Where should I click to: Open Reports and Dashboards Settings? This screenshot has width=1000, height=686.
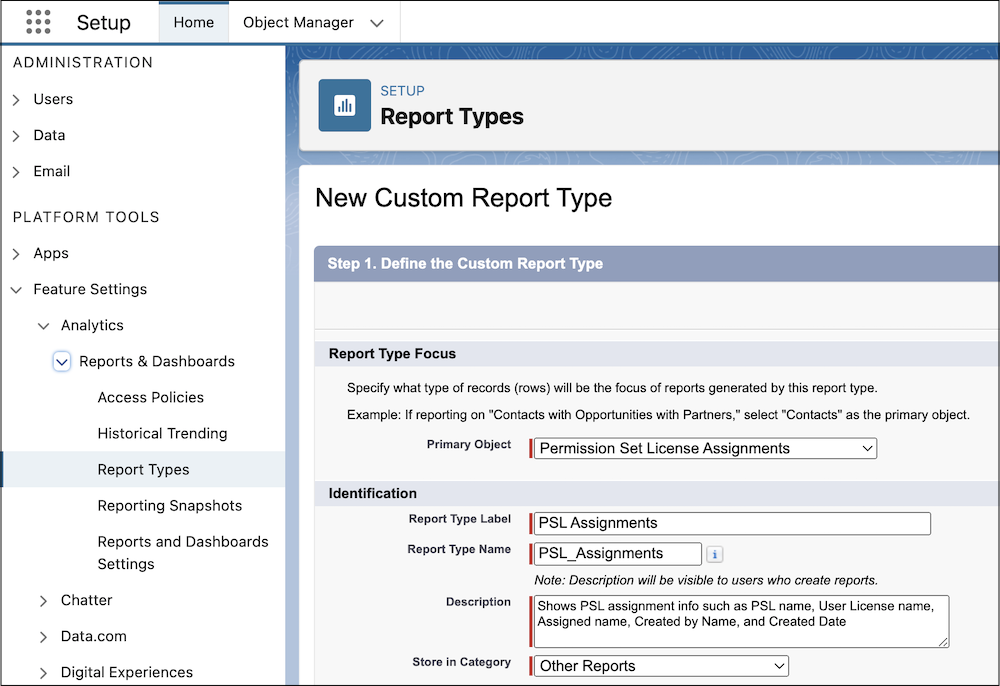pos(183,553)
